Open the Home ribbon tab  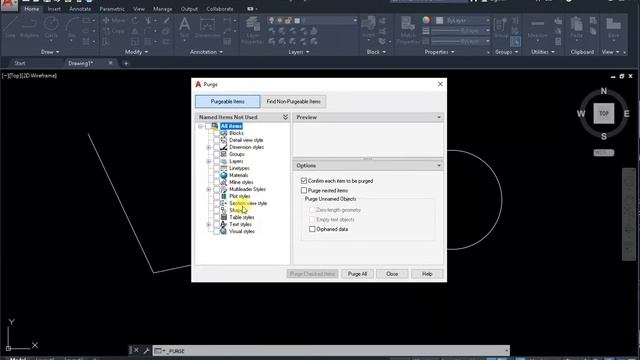[31, 9]
